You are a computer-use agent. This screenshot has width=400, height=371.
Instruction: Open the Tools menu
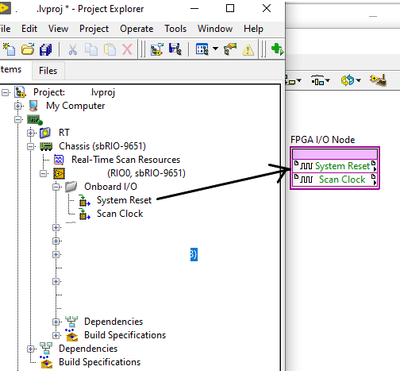click(x=175, y=29)
